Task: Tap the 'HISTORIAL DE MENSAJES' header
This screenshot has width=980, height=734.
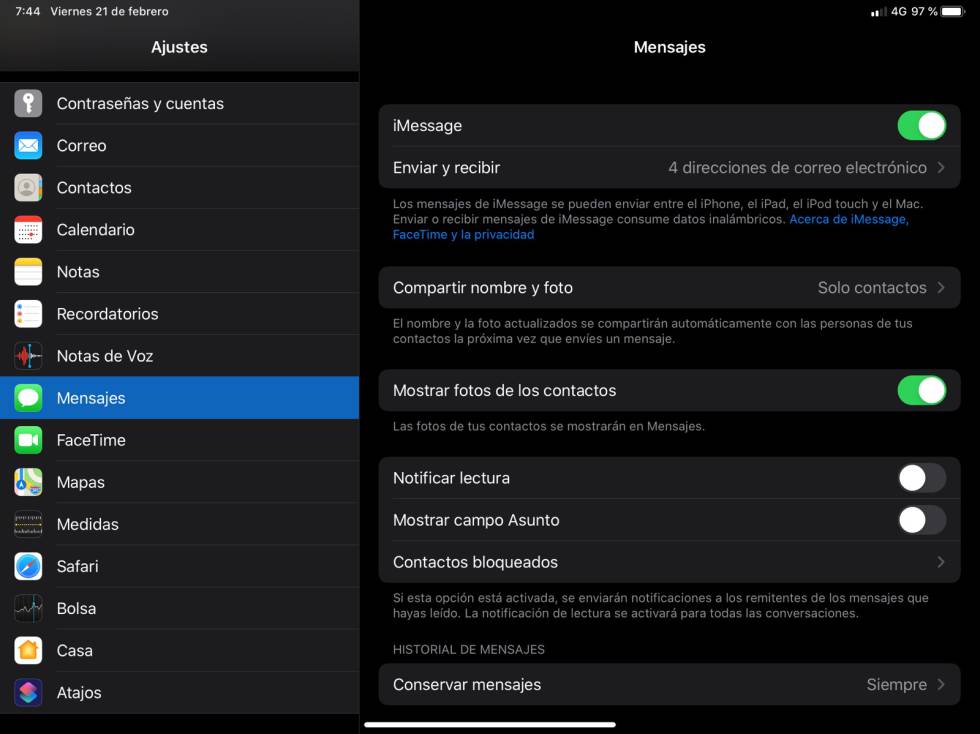Action: pos(469,650)
